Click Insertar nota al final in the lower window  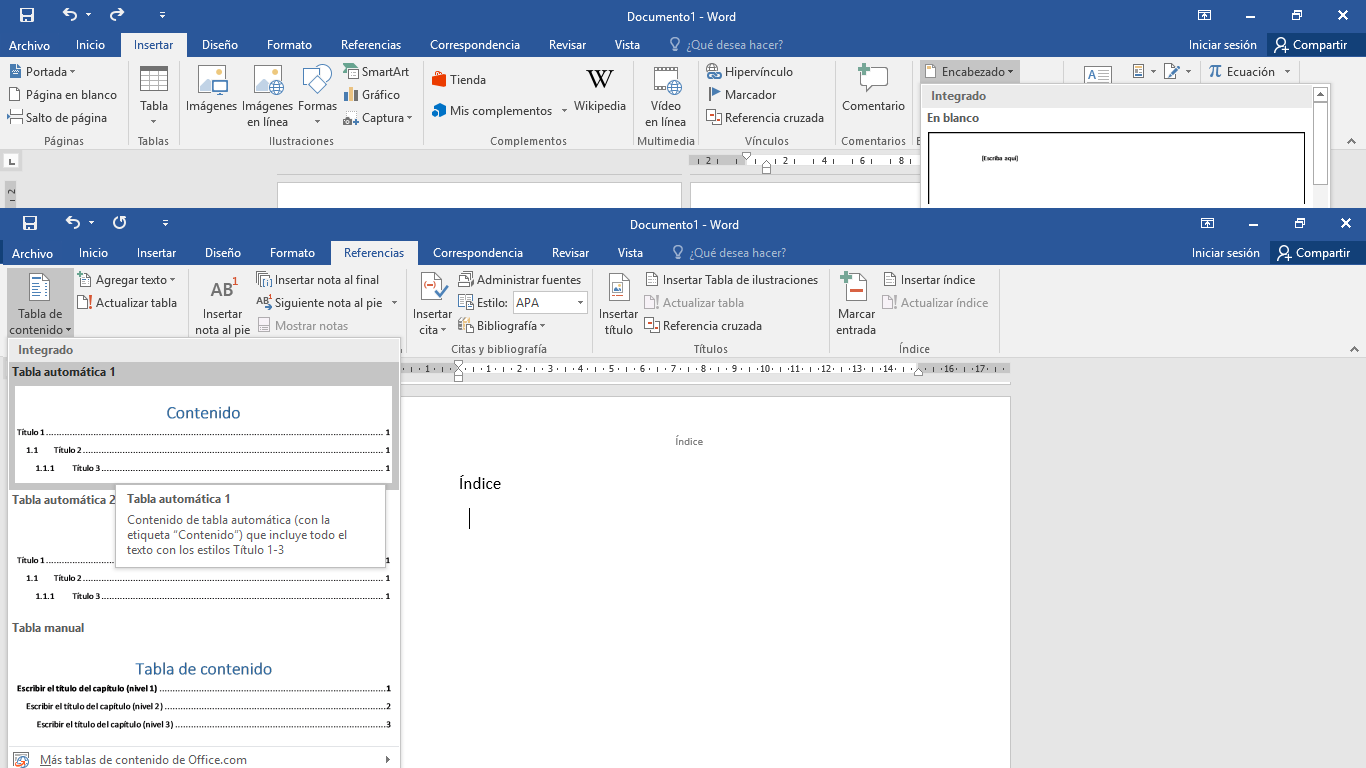pyautogui.click(x=318, y=280)
